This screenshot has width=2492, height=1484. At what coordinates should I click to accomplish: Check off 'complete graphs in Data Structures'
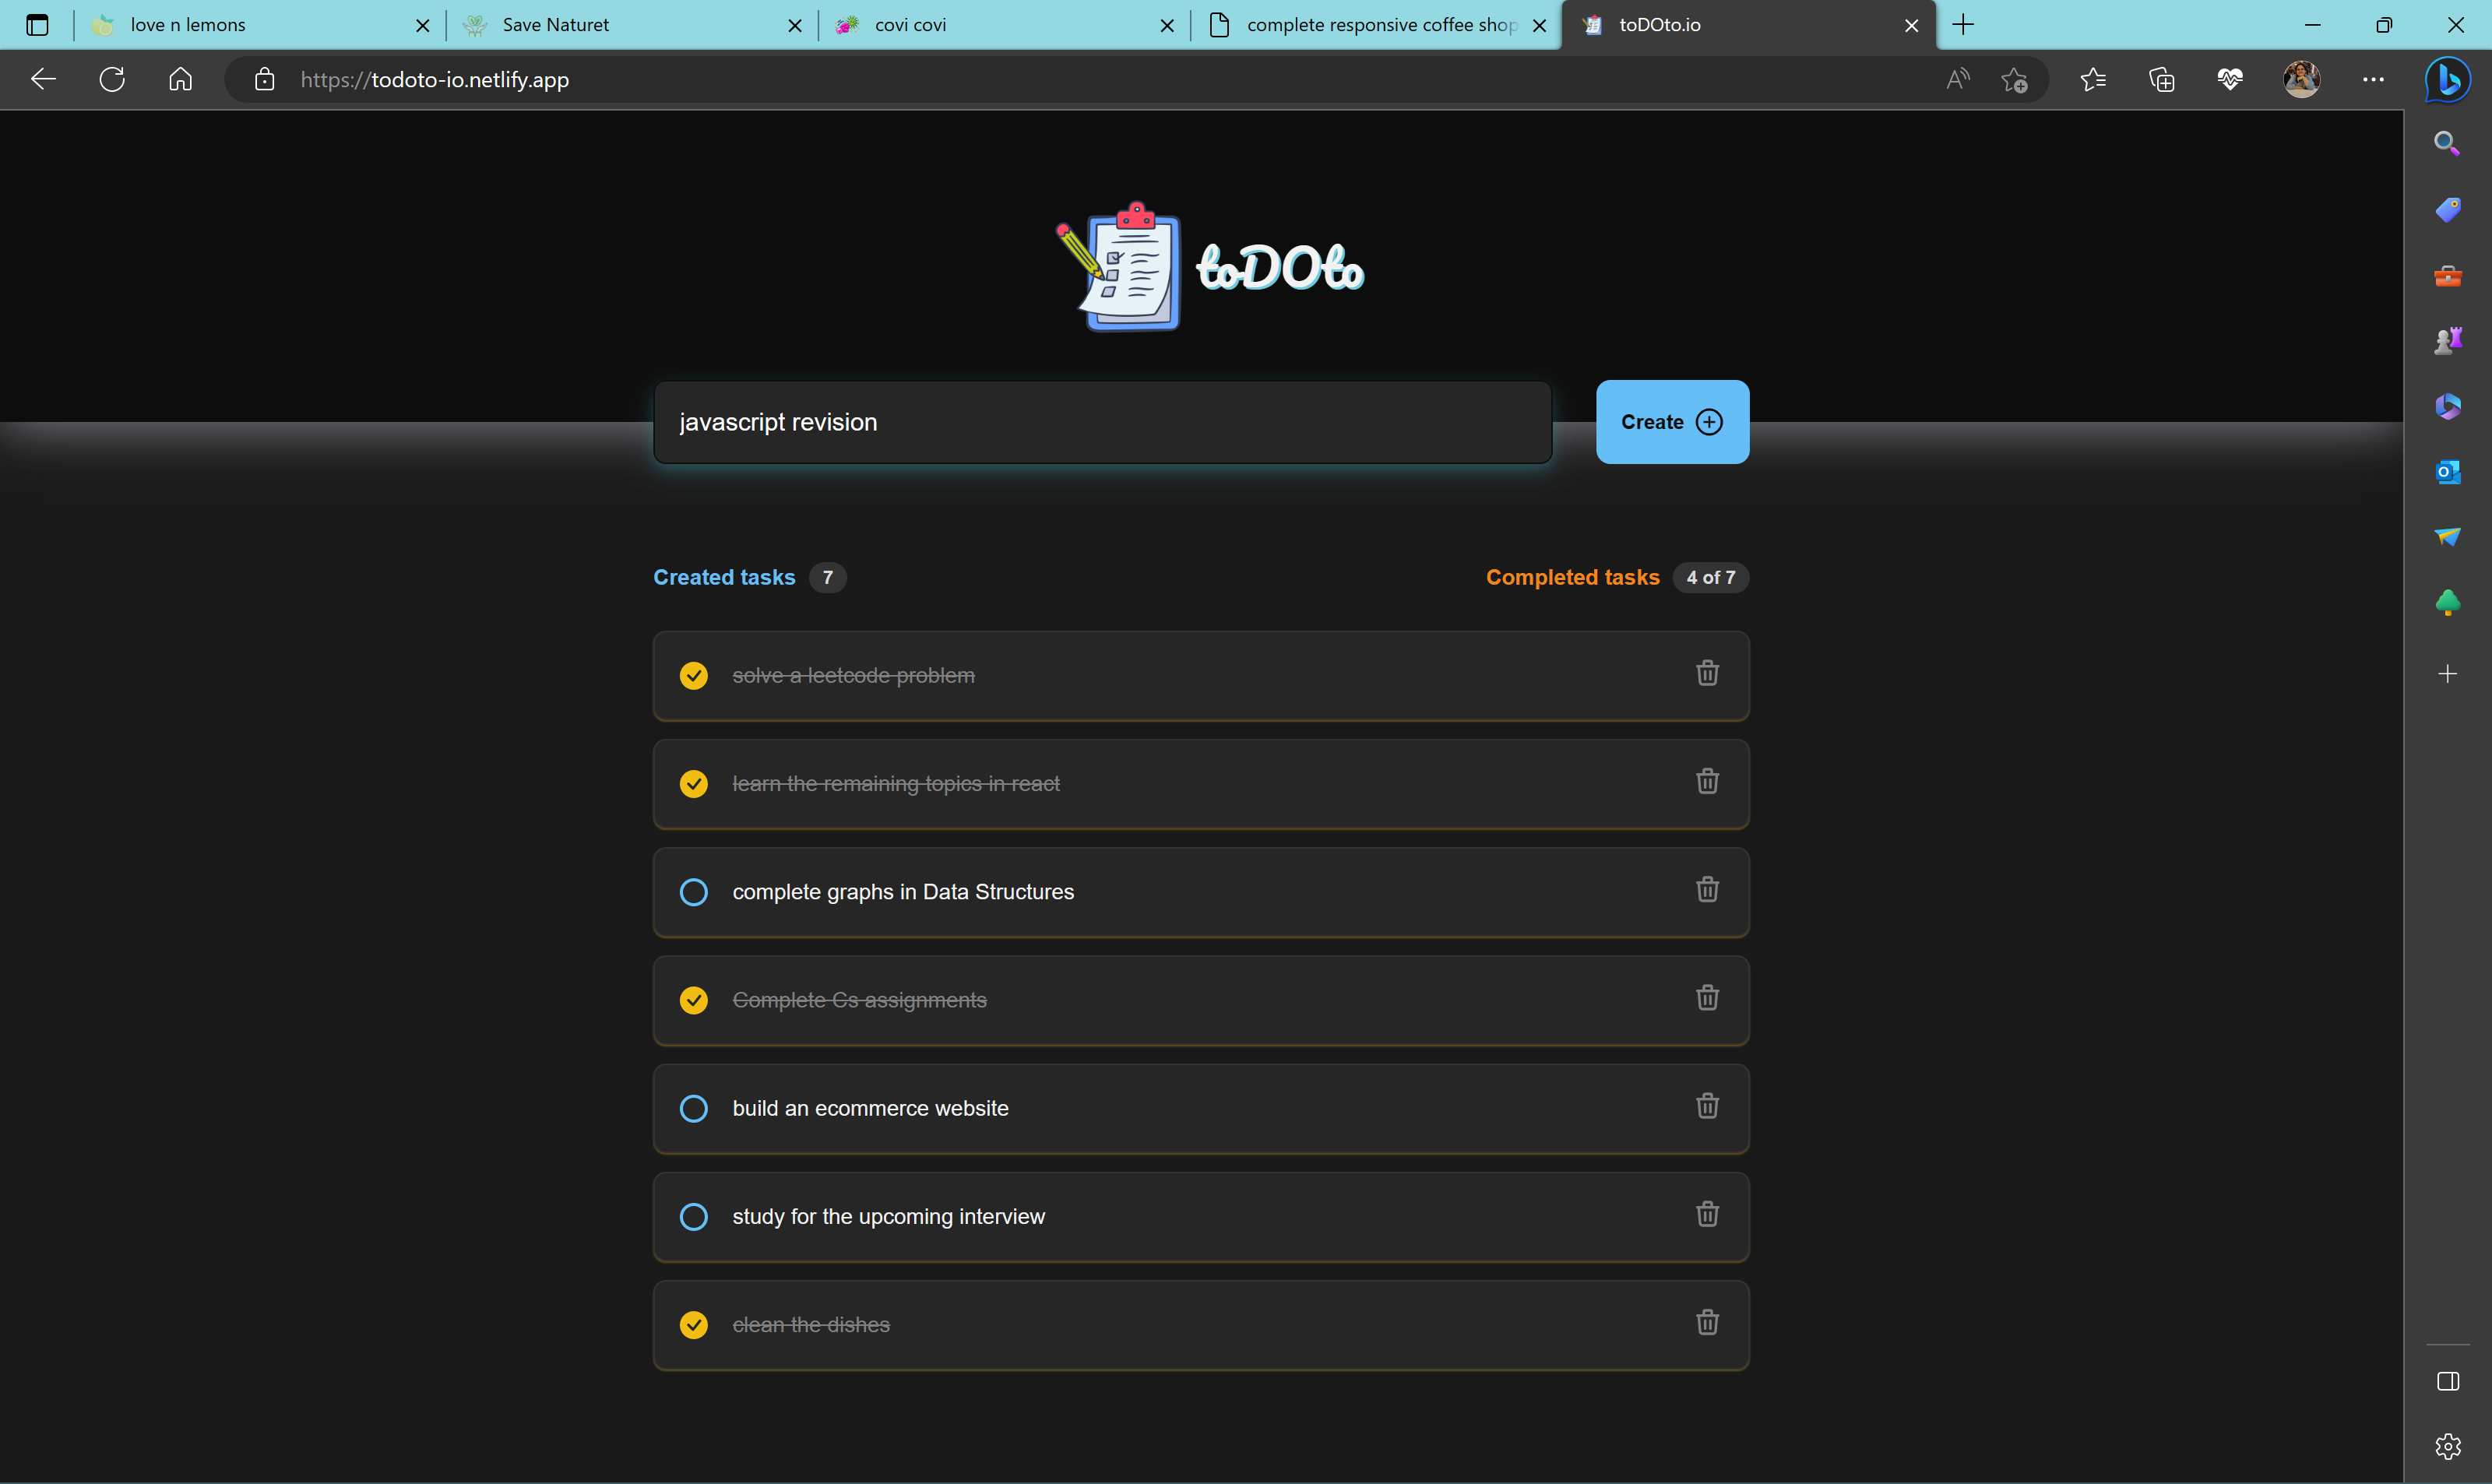click(693, 892)
